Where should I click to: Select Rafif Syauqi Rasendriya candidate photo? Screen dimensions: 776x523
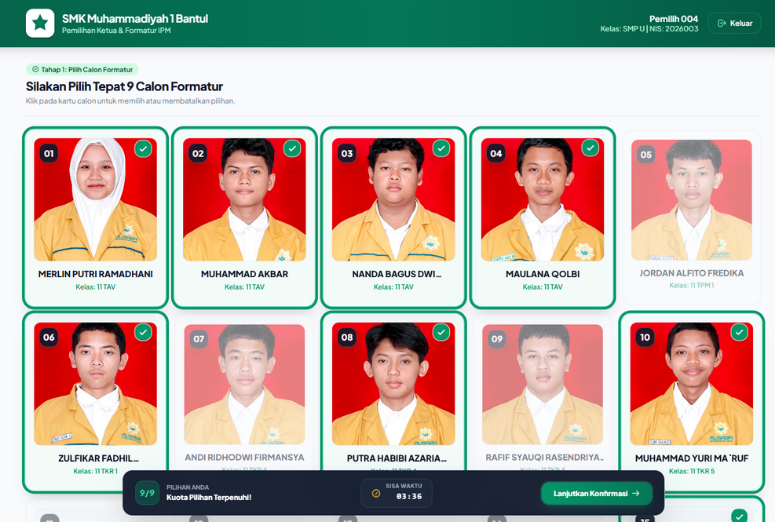pyautogui.click(x=542, y=384)
